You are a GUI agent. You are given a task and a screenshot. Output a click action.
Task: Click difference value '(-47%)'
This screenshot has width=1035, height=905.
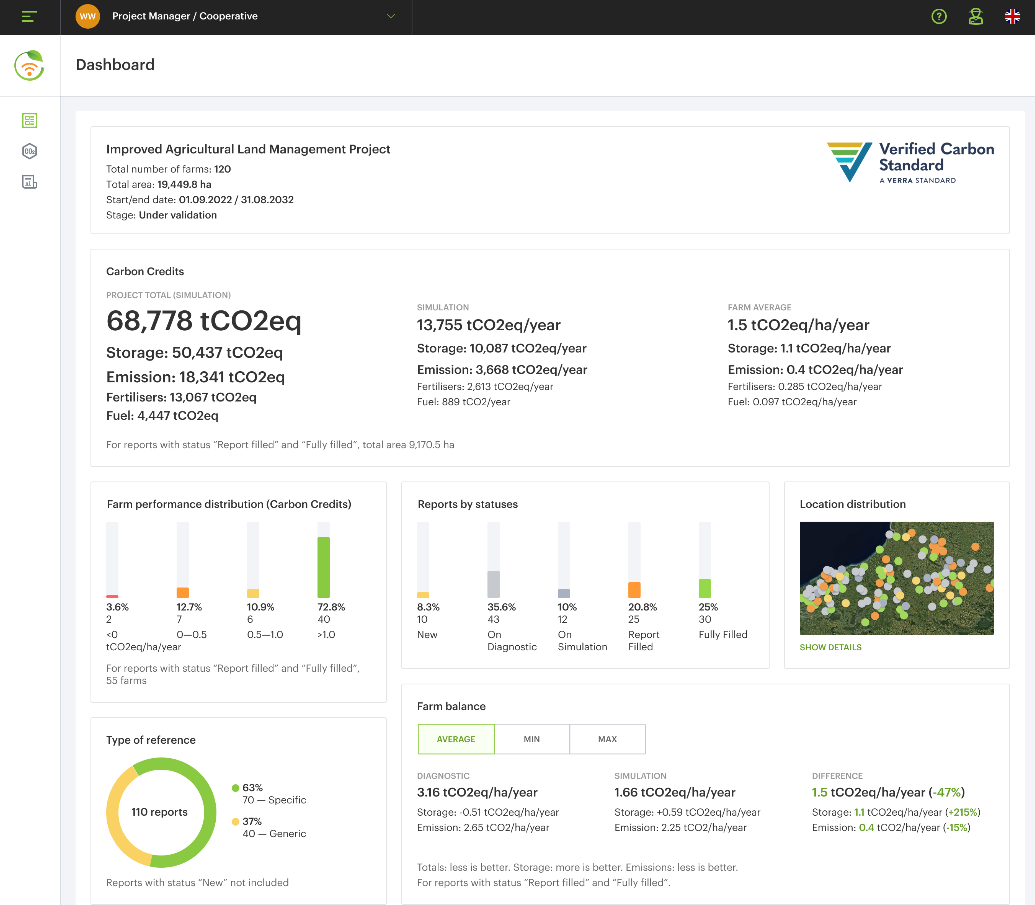pos(947,792)
